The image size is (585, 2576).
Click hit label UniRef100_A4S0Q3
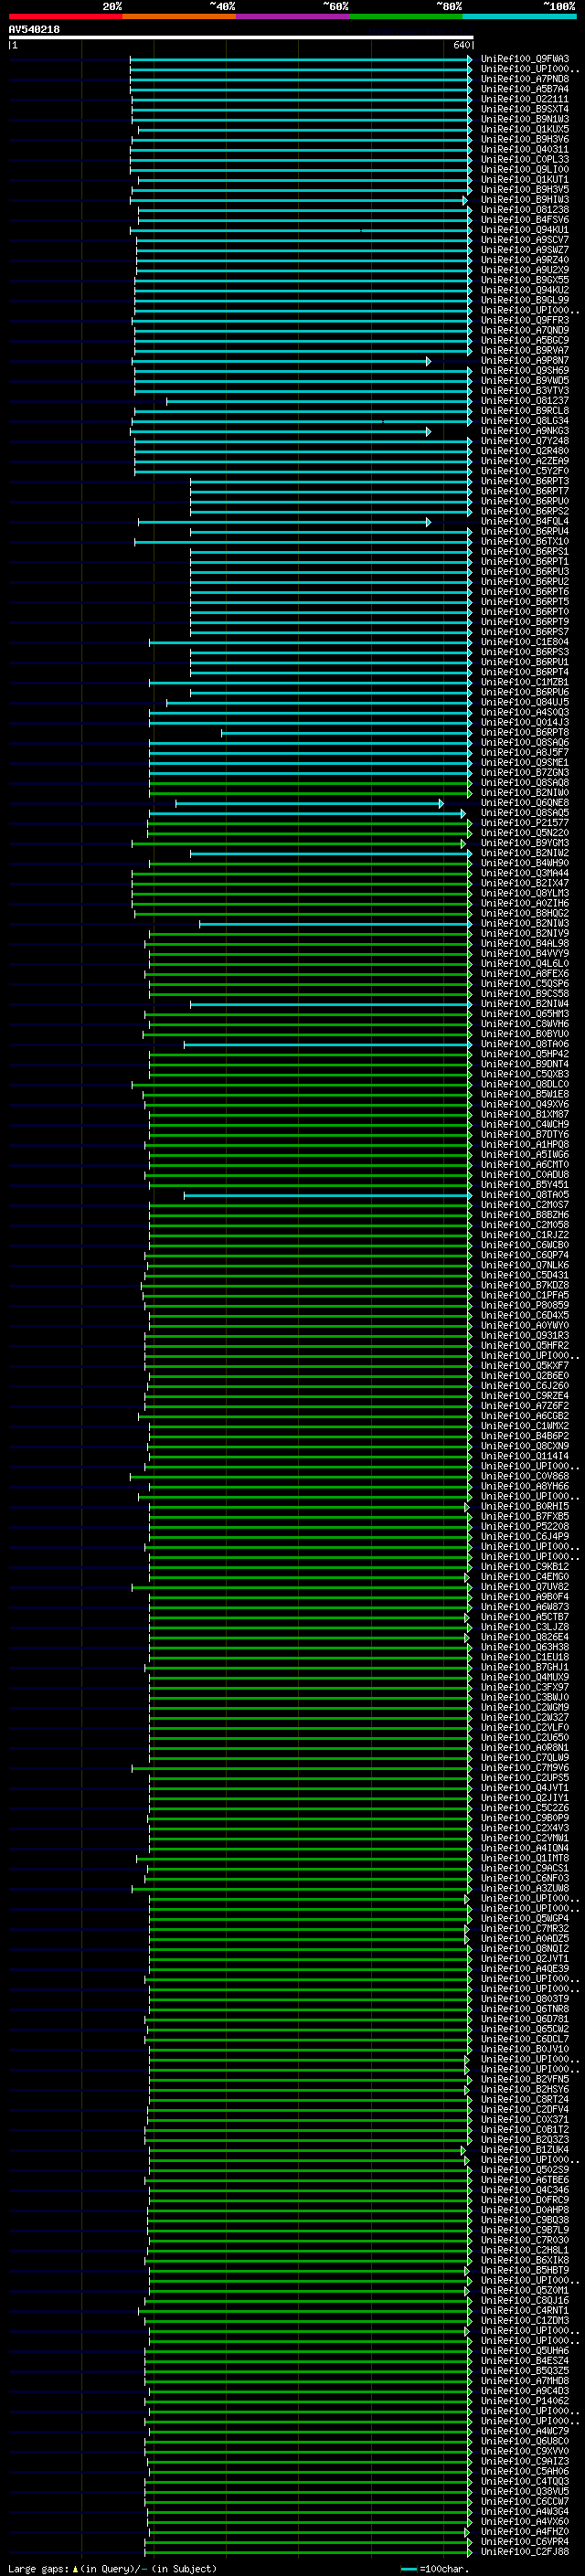tap(524, 712)
